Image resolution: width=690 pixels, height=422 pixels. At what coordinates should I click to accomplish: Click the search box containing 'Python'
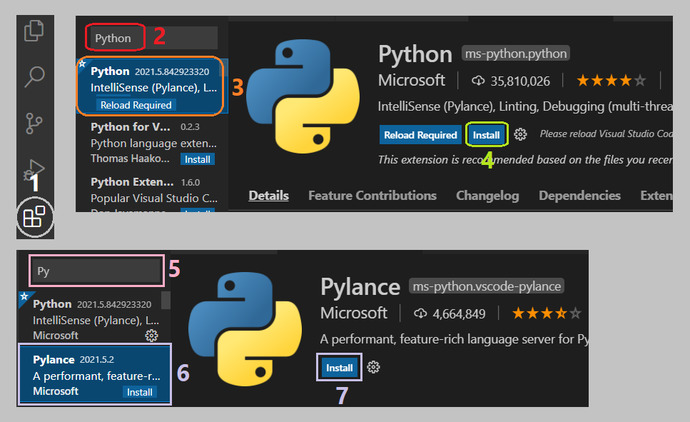[152, 38]
